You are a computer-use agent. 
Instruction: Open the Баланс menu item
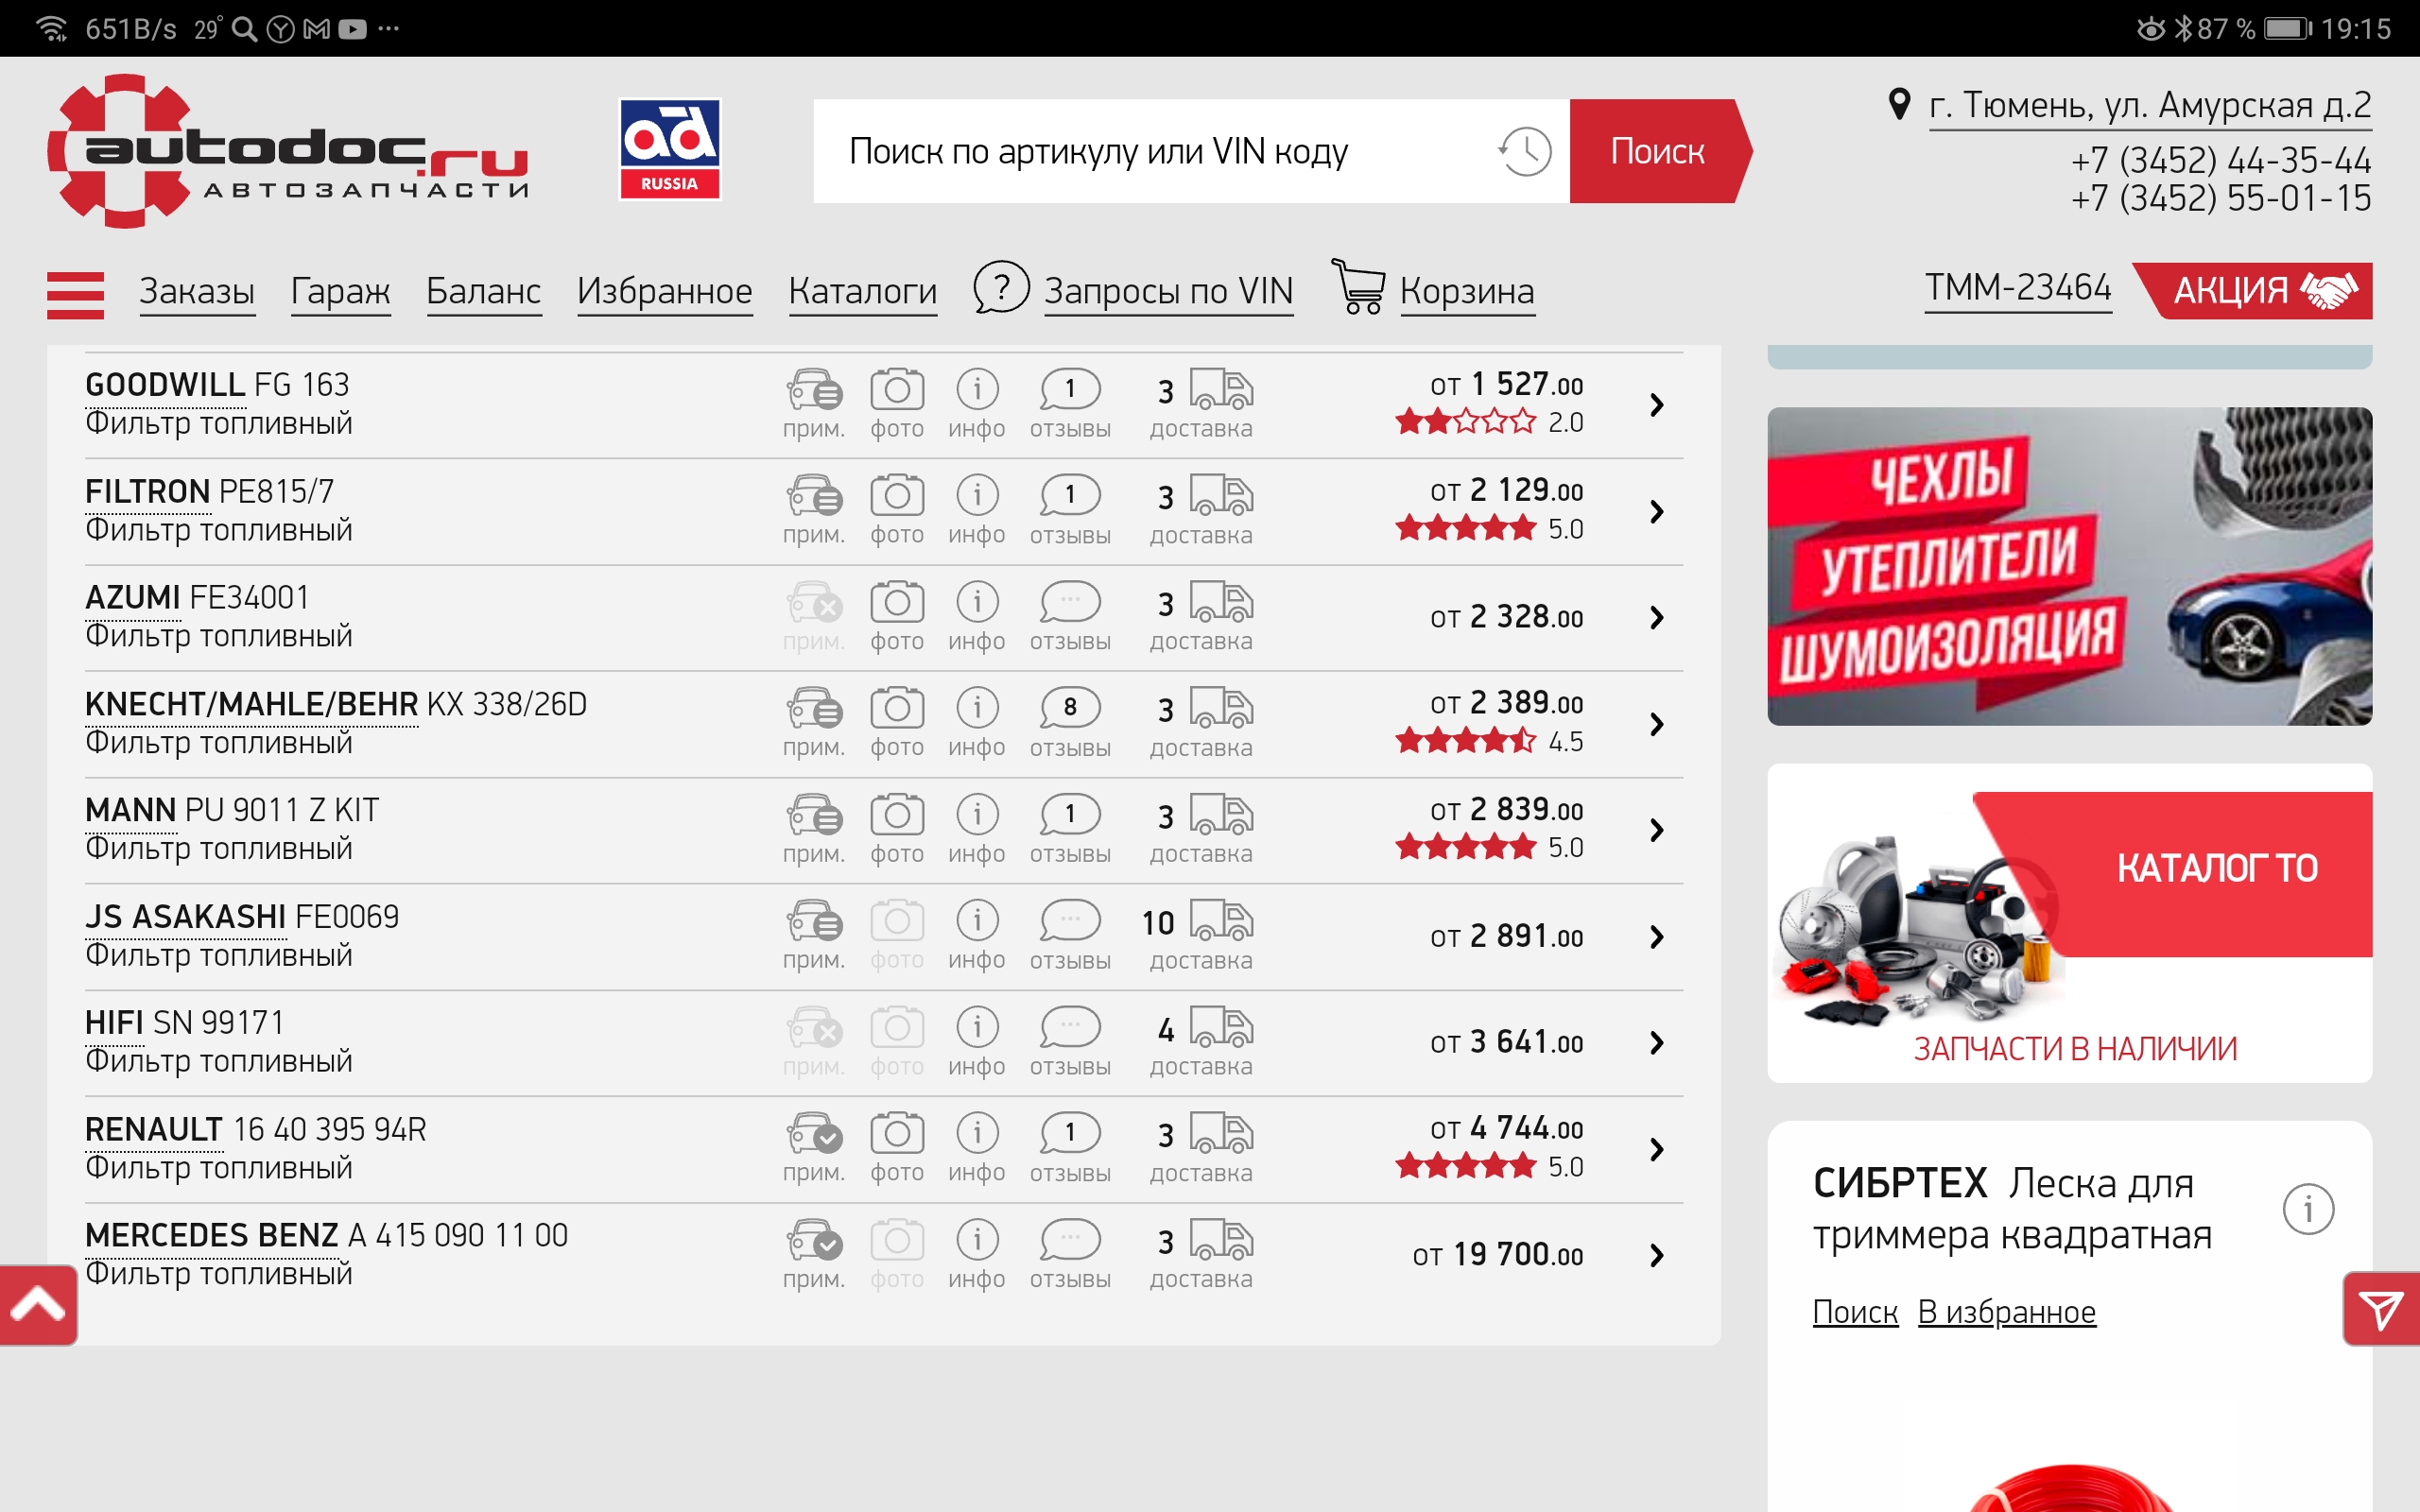pyautogui.click(x=484, y=291)
